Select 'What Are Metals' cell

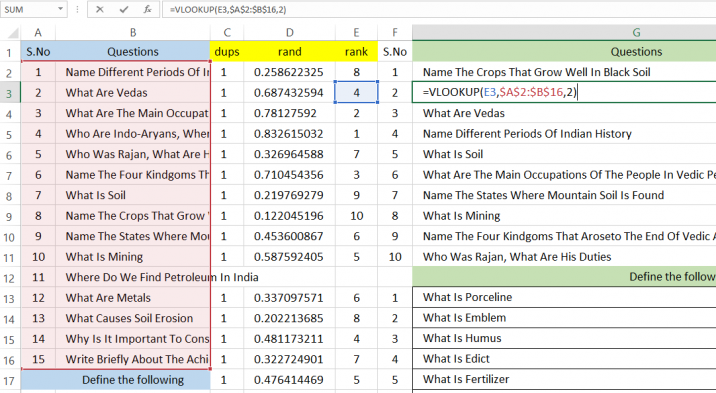133,298
